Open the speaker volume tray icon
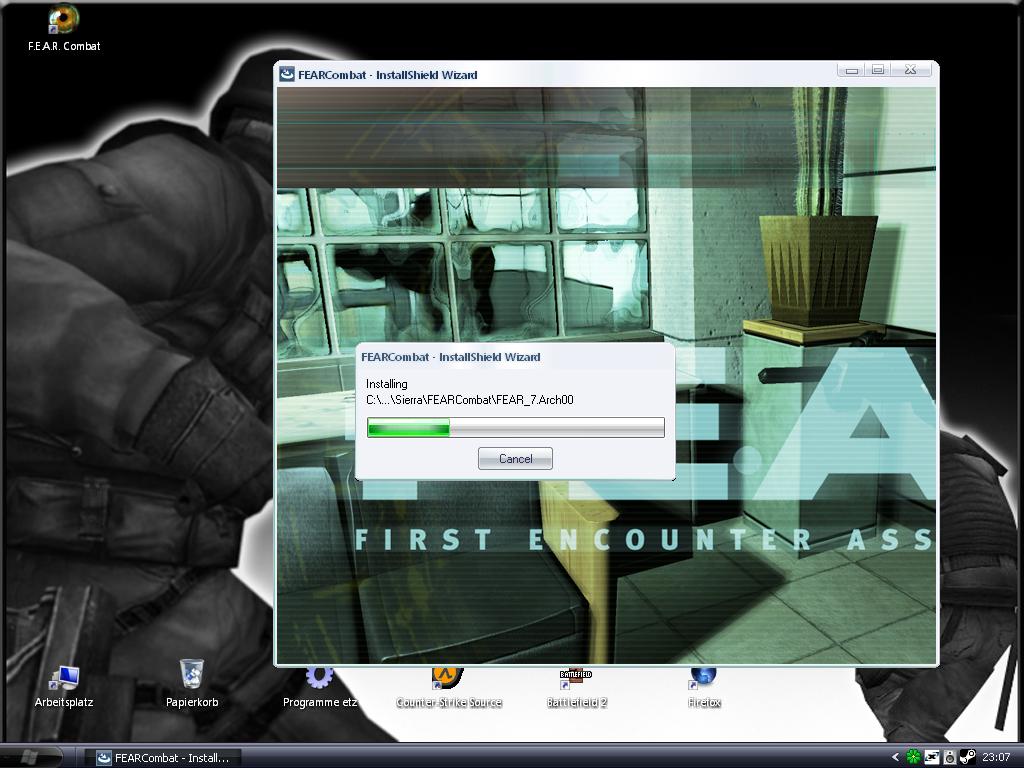The image size is (1024, 768). [950, 757]
